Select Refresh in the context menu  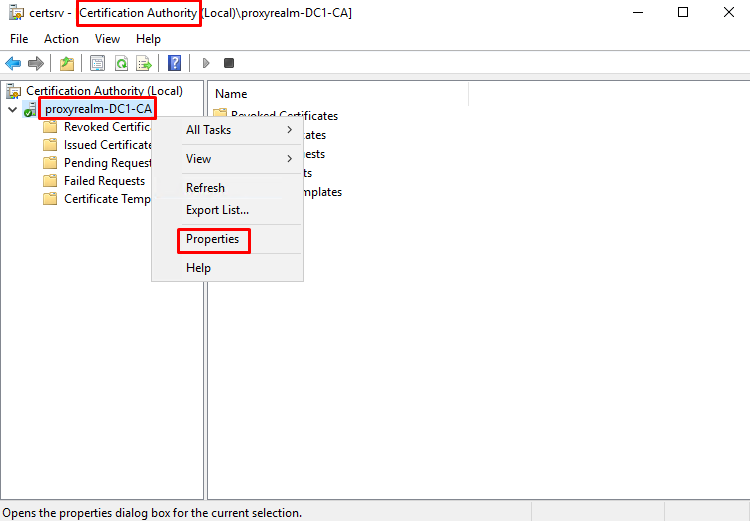tap(228, 188)
